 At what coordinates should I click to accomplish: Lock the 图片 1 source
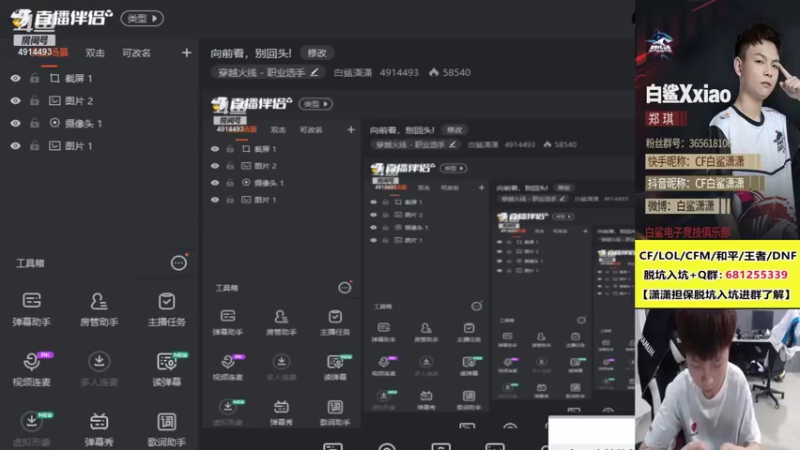coord(34,145)
